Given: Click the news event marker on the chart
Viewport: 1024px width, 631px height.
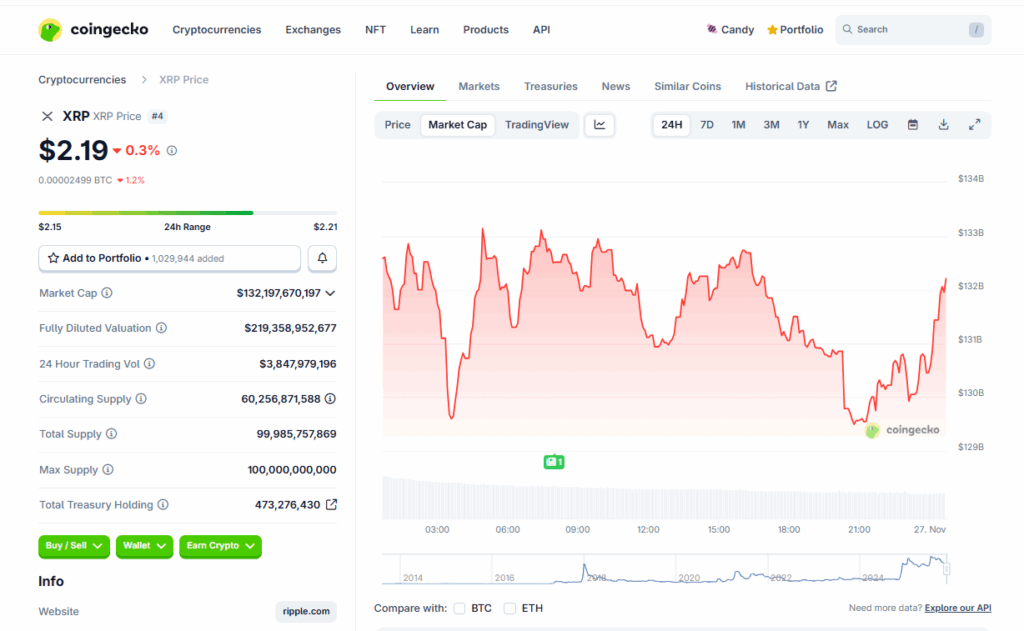Looking at the screenshot, I should (554, 462).
